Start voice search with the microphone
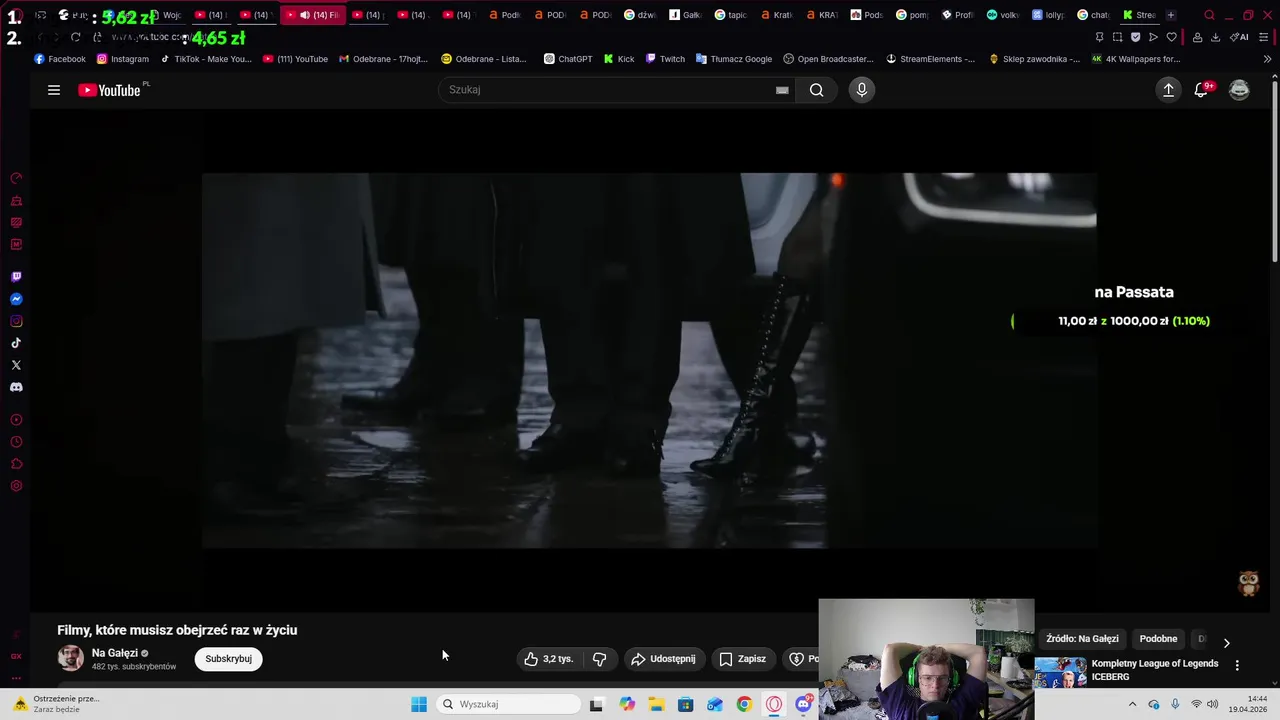Image resolution: width=1280 pixels, height=720 pixels. [x=862, y=90]
